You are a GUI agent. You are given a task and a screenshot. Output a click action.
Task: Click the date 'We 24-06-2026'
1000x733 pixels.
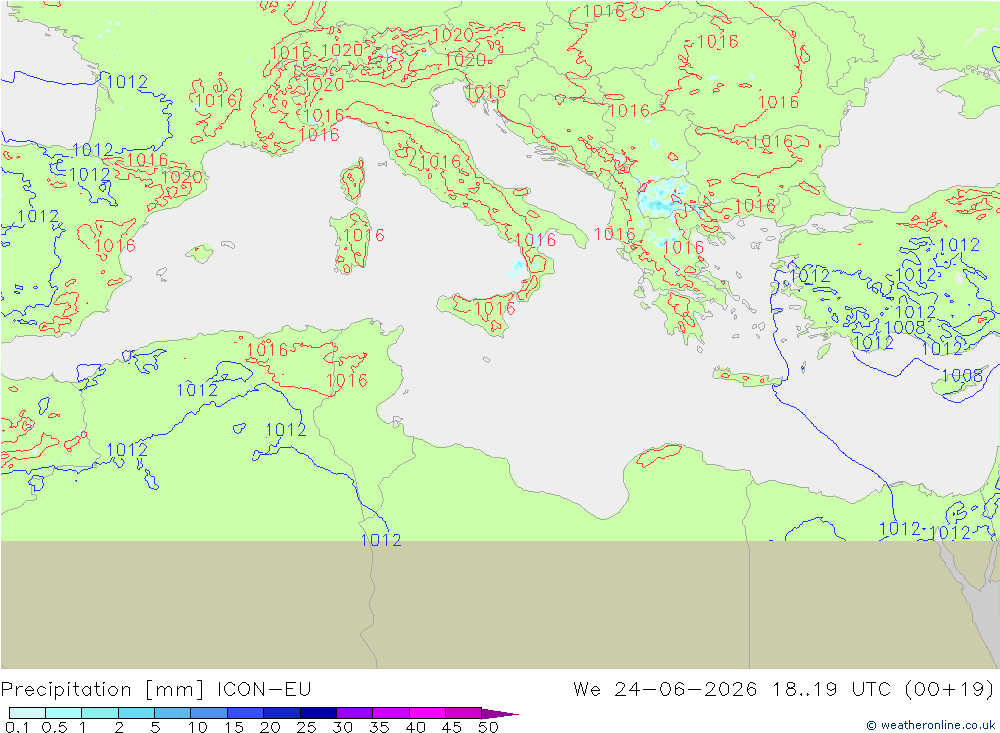pos(665,690)
